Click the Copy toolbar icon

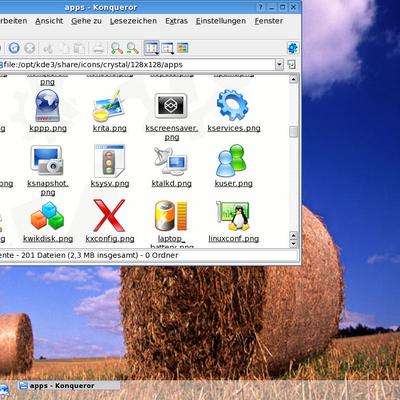(64, 48)
